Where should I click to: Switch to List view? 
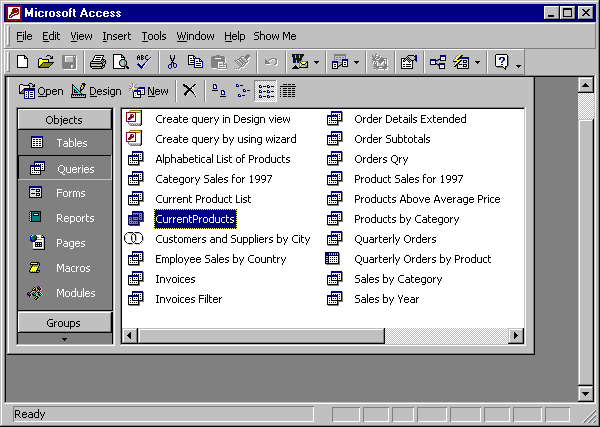tap(266, 91)
